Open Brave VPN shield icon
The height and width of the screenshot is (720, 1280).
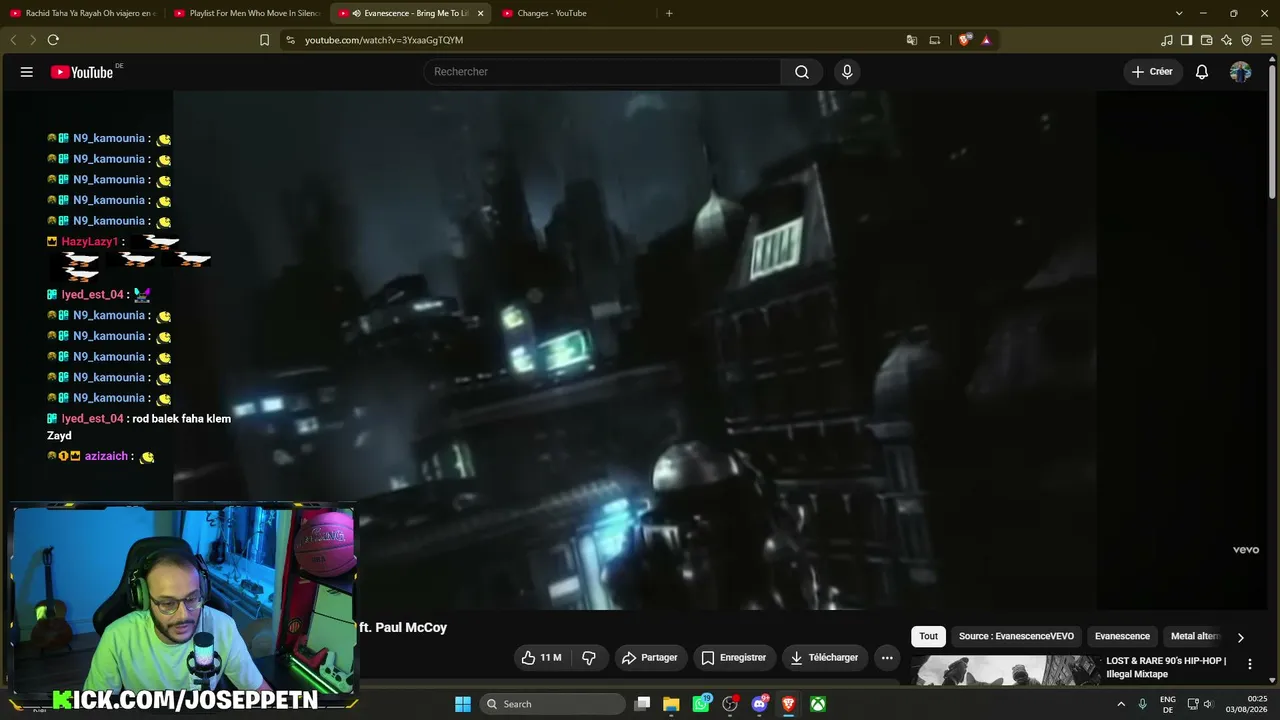click(1246, 40)
